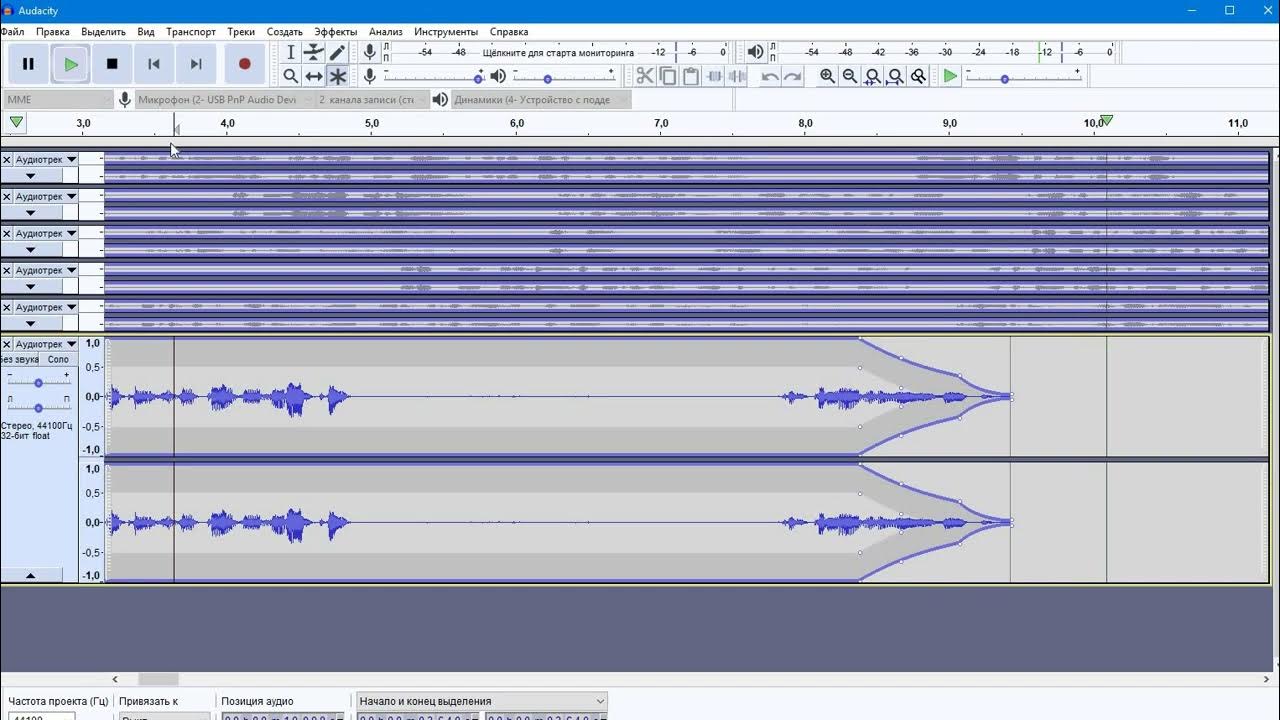Image resolution: width=1280 pixels, height=720 pixels.
Task: Open the topmost track's Аудиотрек menu
Action: pos(46,159)
